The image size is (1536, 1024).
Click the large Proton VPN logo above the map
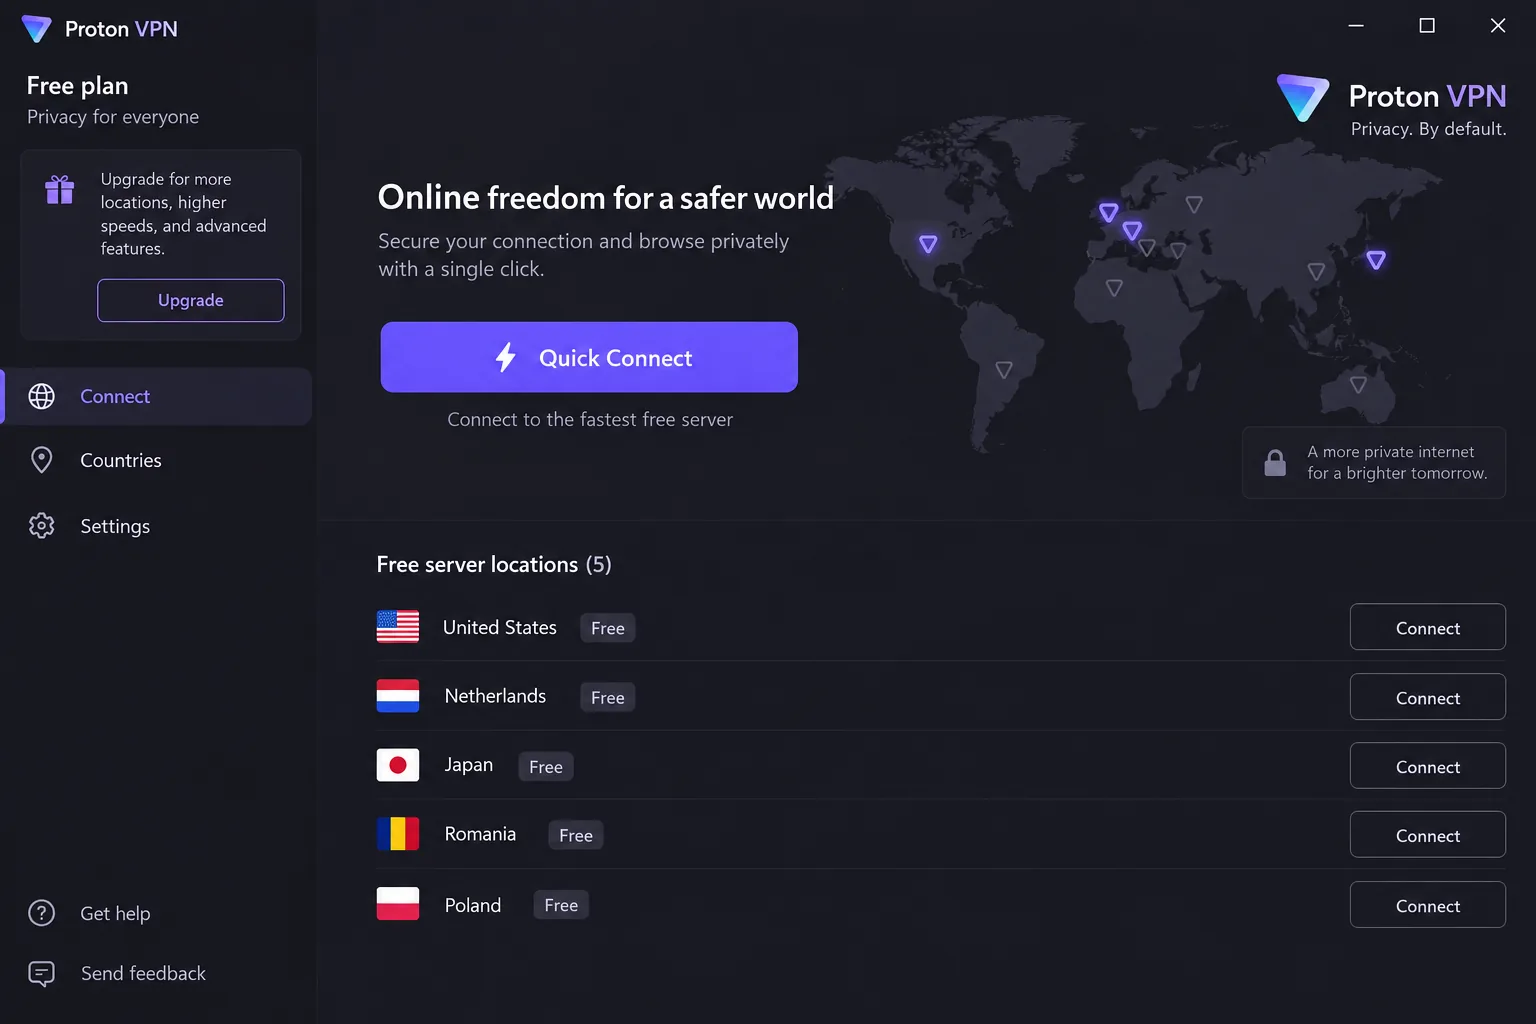pyautogui.click(x=1303, y=98)
